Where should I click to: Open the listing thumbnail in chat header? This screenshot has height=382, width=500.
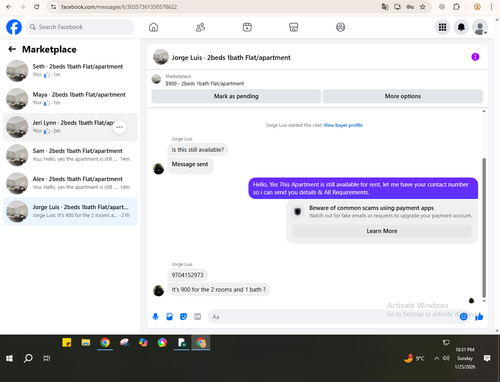click(x=161, y=57)
